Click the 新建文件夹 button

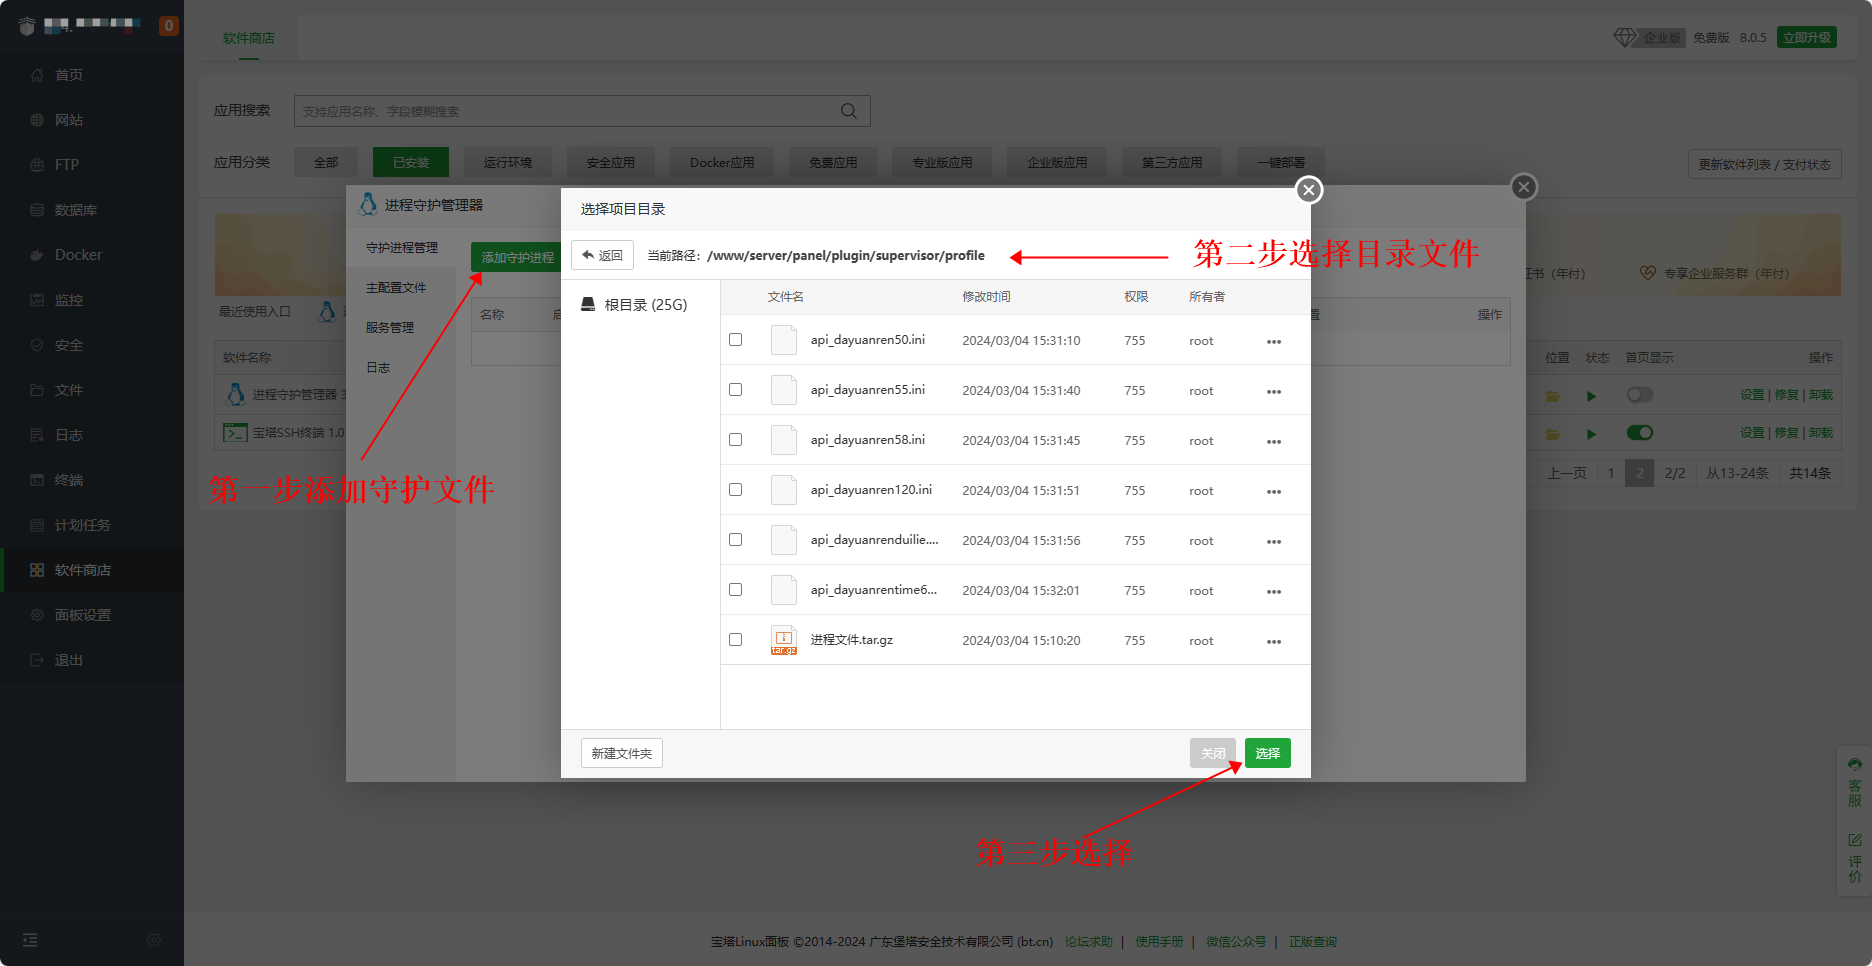coord(621,753)
